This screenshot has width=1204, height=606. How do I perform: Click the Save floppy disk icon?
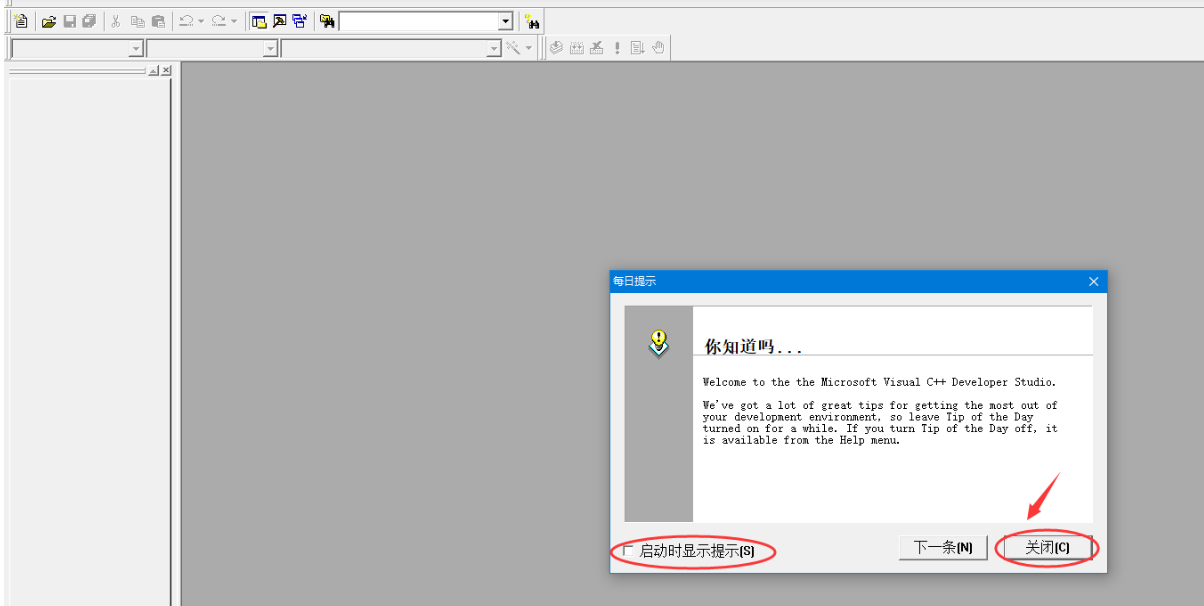(x=70, y=21)
